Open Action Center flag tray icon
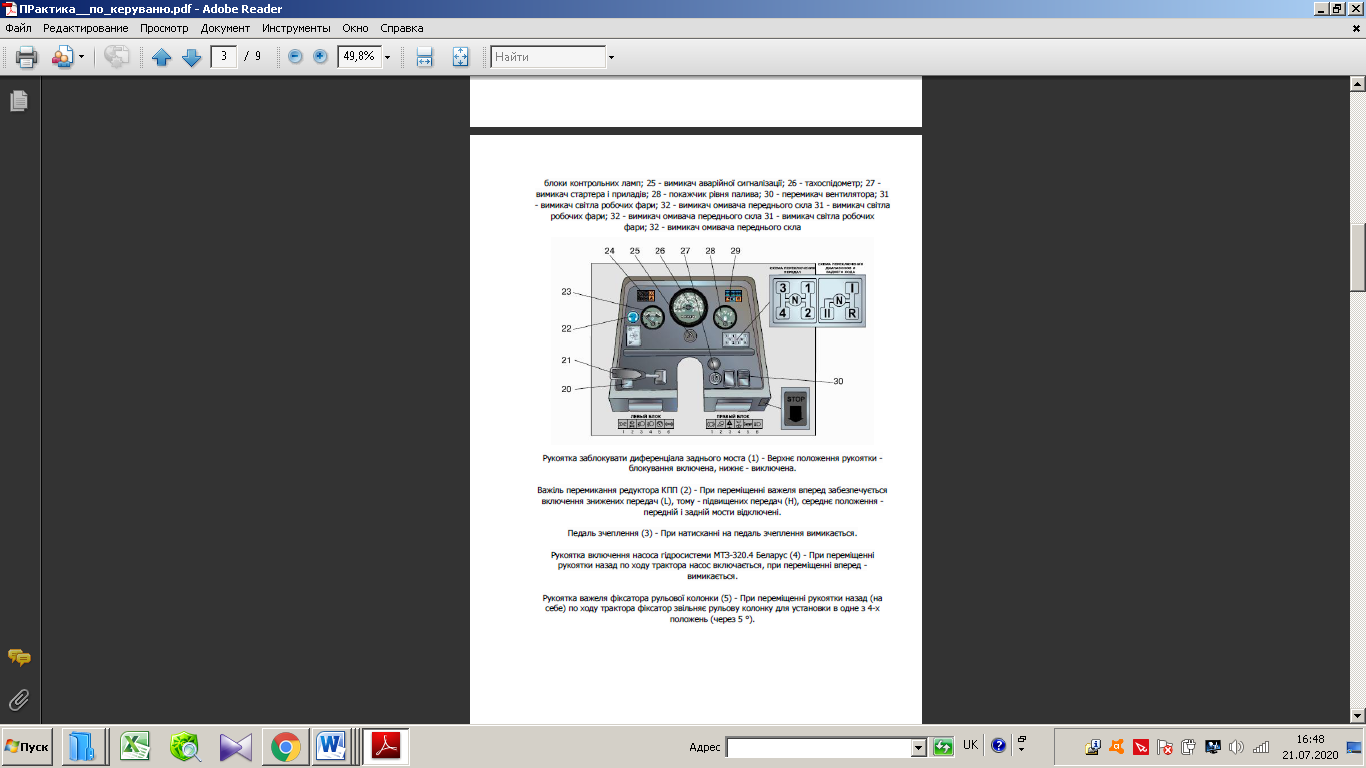This screenshot has height=768, width=1366. 1165,747
